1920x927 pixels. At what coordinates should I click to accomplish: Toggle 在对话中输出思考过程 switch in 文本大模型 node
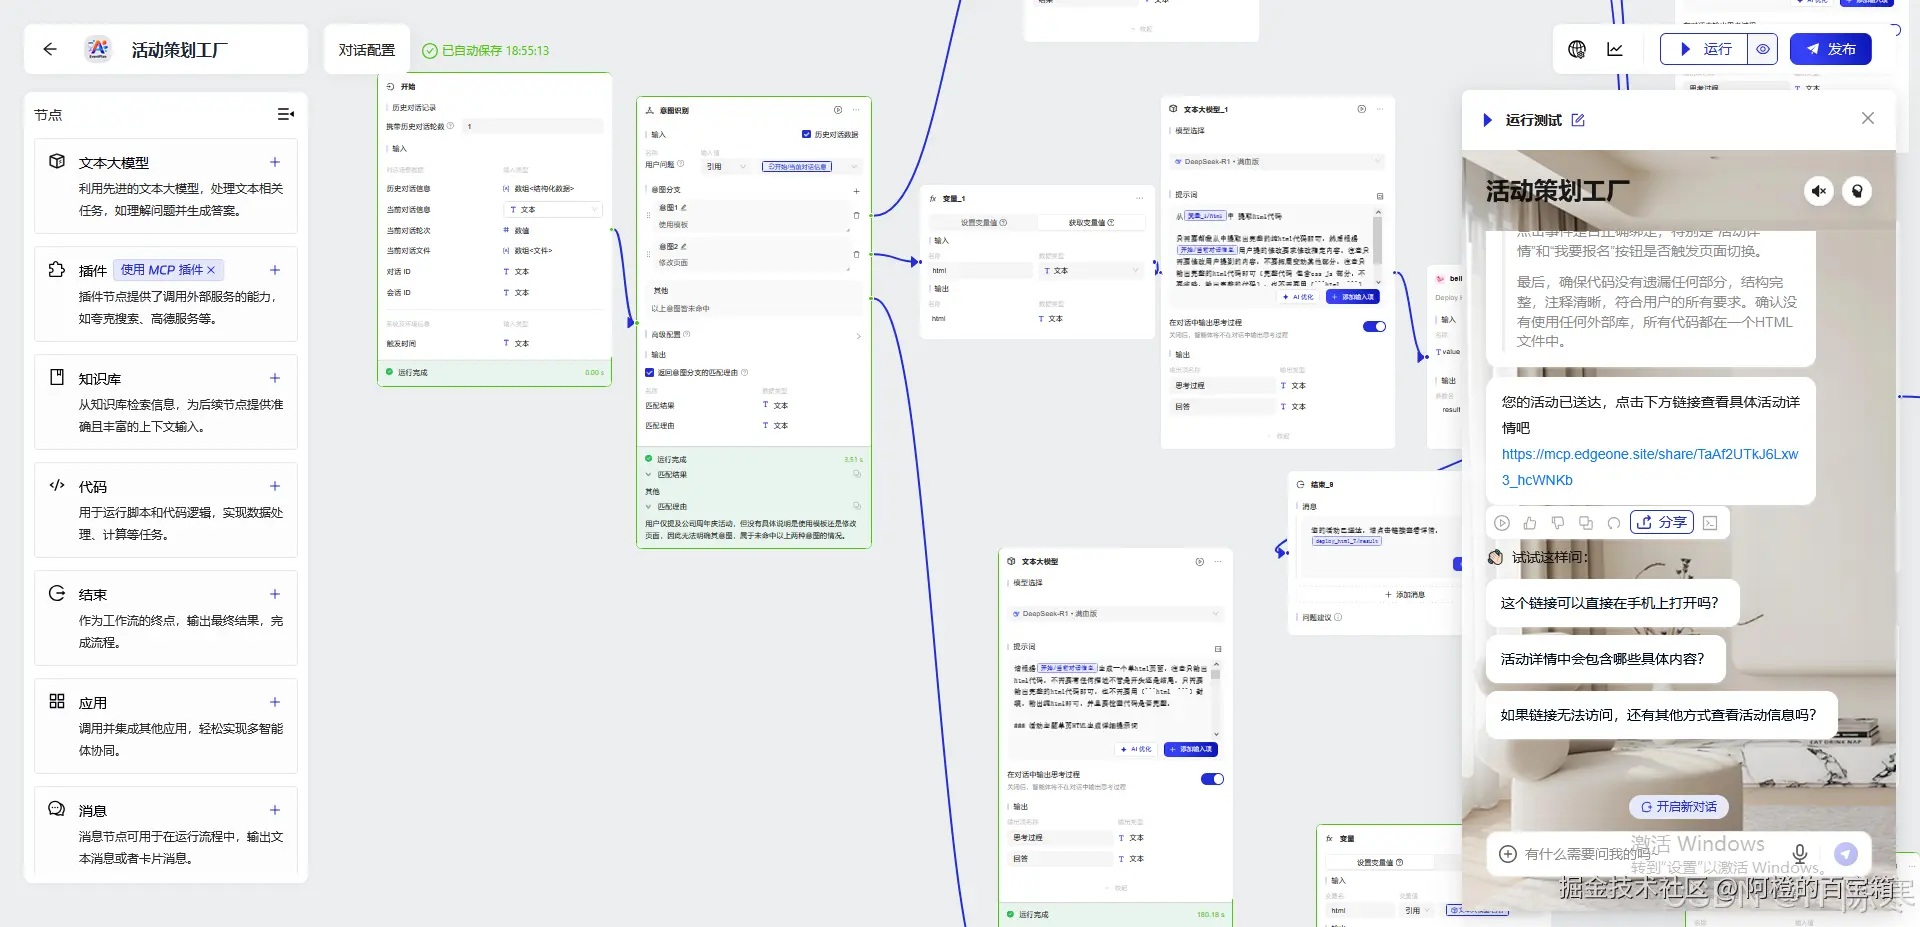click(x=1212, y=779)
